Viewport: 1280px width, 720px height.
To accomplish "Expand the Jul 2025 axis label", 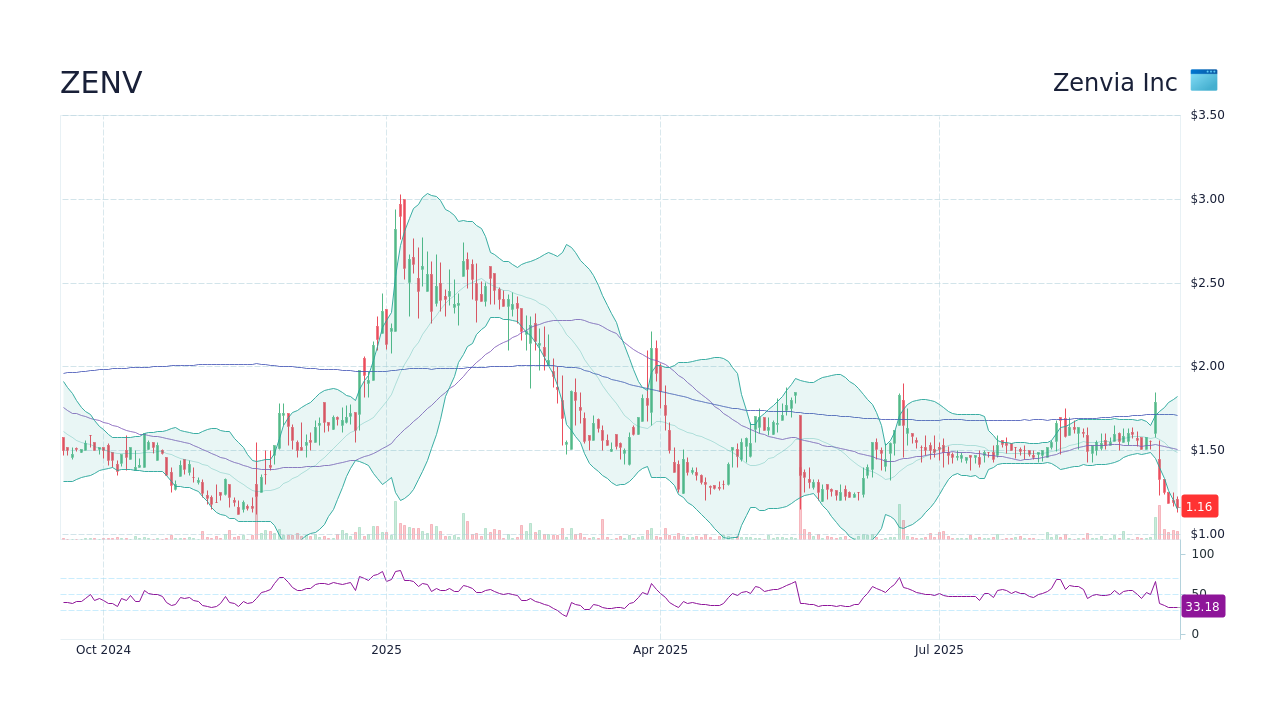I will click(938, 650).
